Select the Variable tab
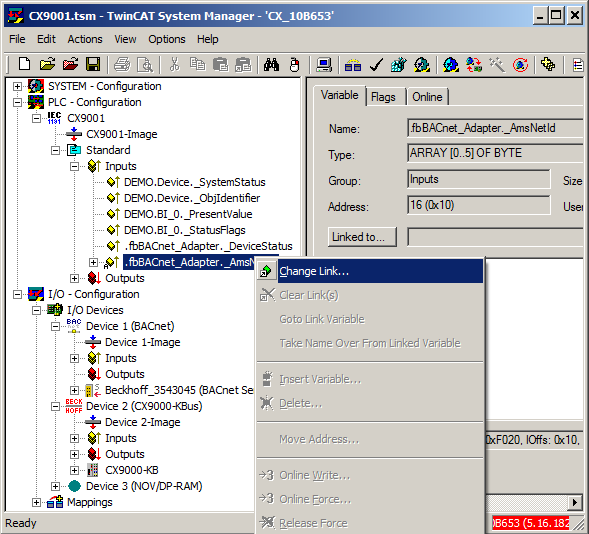The height and width of the screenshot is (534, 589). (340, 95)
